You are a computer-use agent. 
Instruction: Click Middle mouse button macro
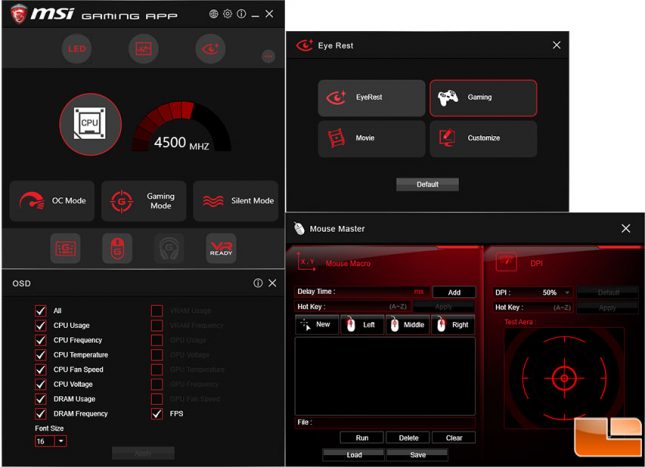coord(408,325)
